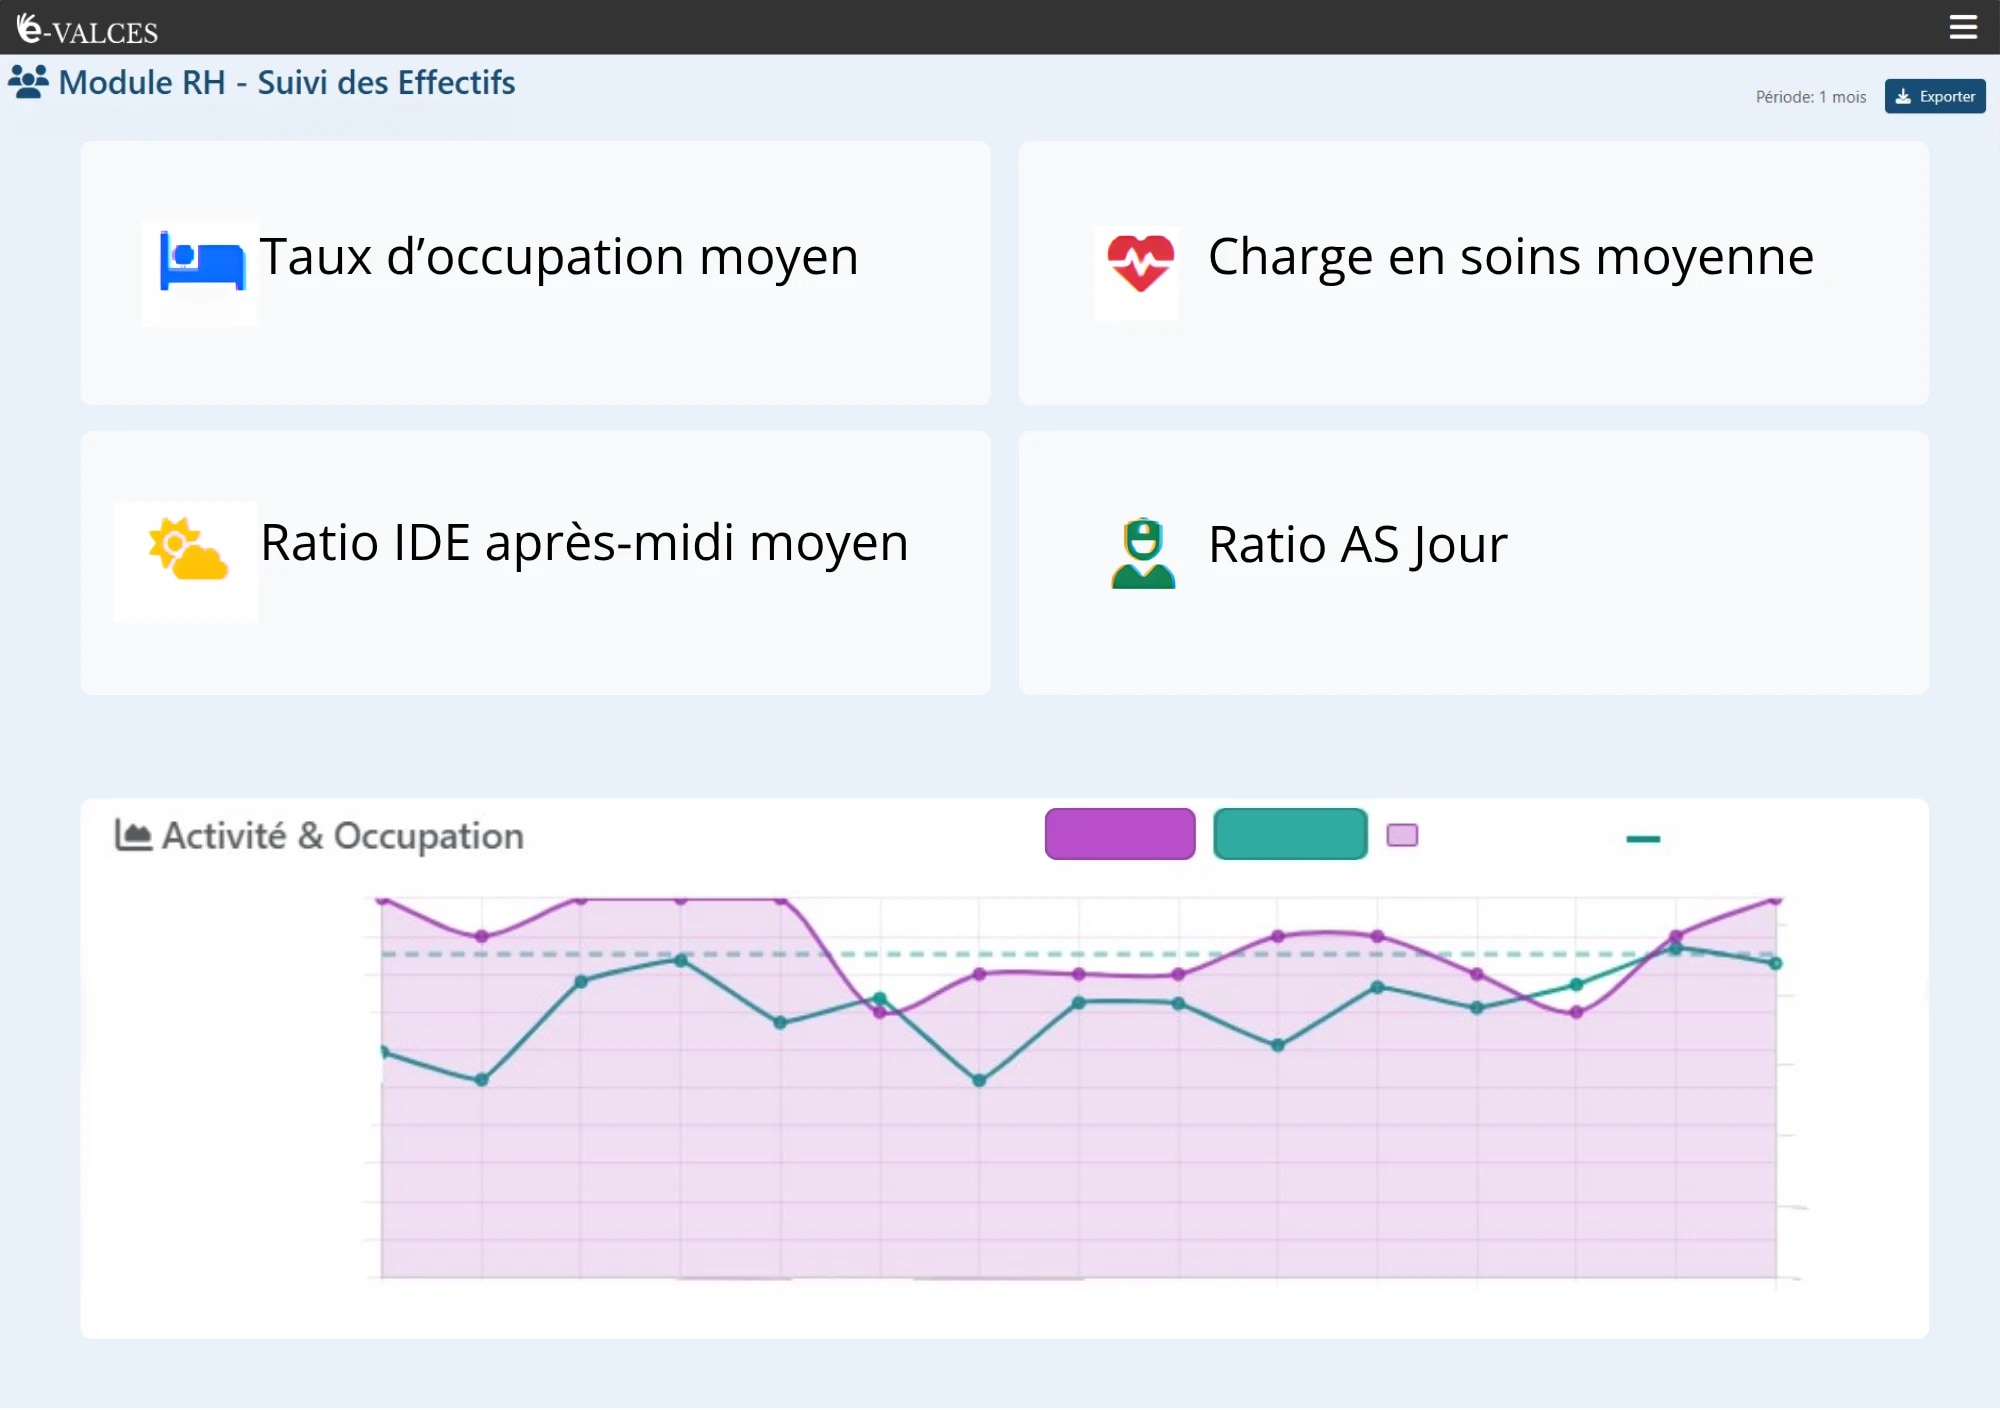The width and height of the screenshot is (2000, 1410).
Task: Click the Module RH - Suivi des Effectifs heading
Action: click(286, 82)
